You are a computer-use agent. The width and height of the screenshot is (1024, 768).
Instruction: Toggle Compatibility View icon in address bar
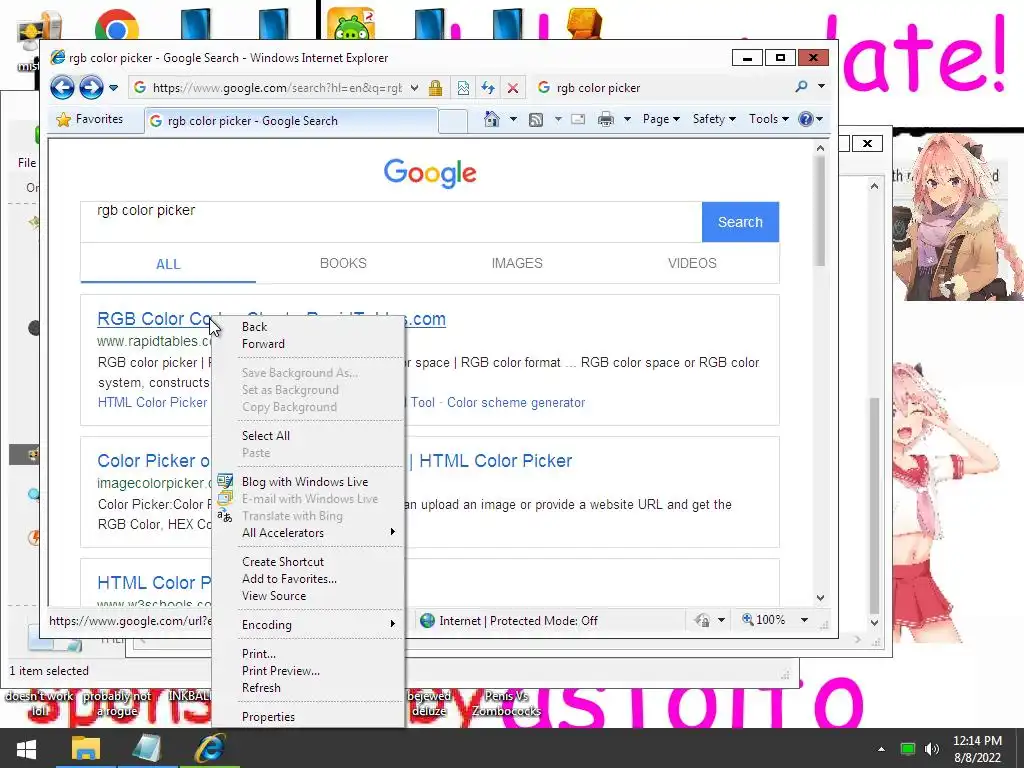[x=463, y=88]
